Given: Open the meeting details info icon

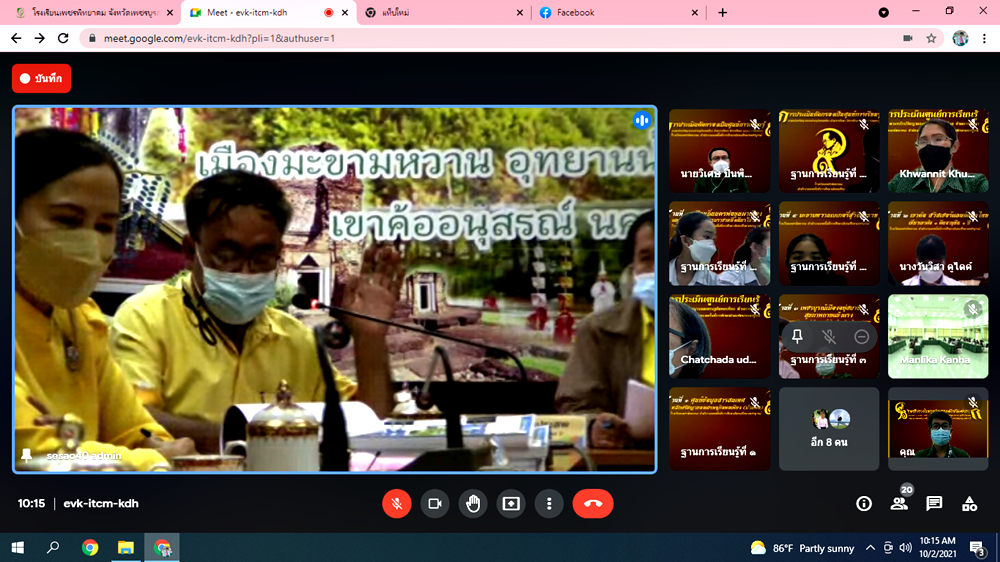Looking at the screenshot, I should pyautogui.click(x=864, y=504).
